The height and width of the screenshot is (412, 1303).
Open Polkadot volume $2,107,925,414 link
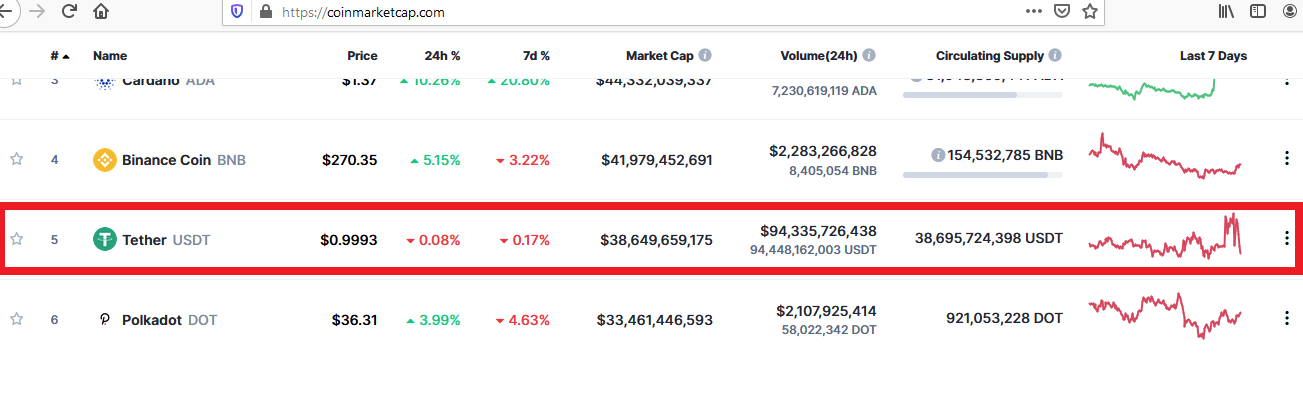point(826,311)
